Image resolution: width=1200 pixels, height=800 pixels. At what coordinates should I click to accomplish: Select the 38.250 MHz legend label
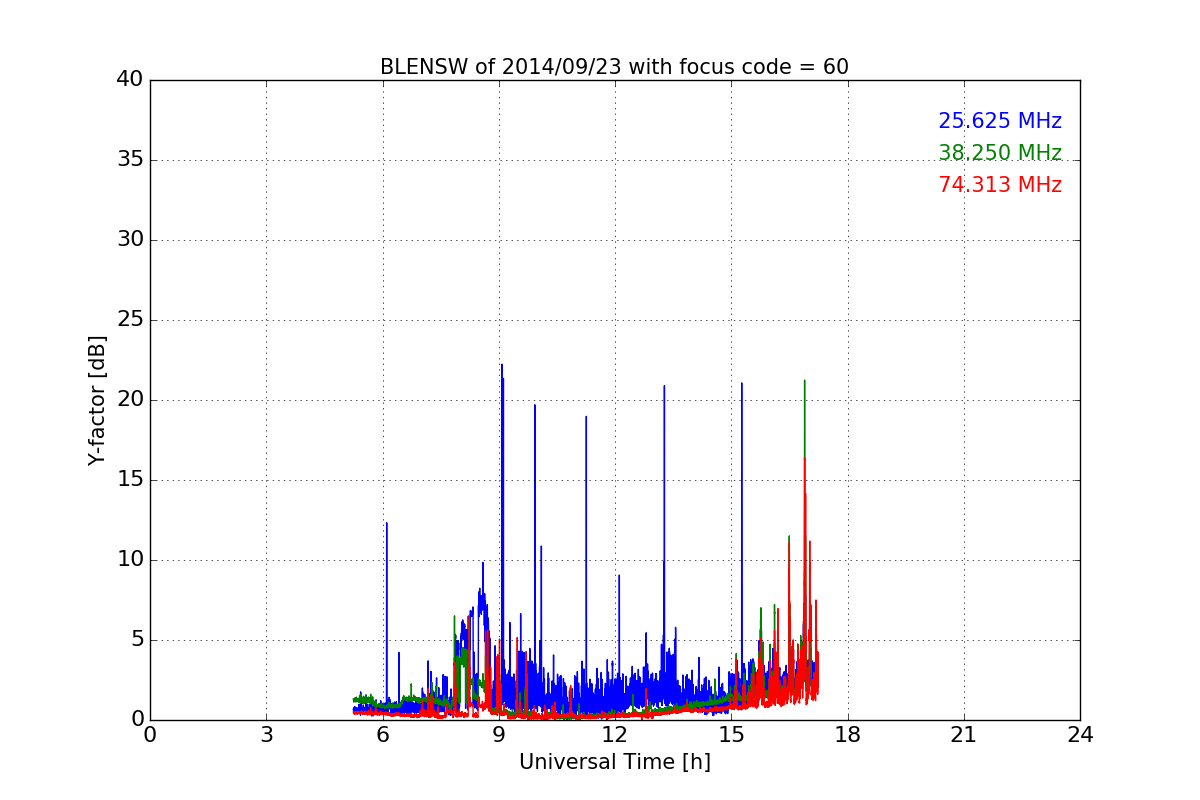point(1000,153)
